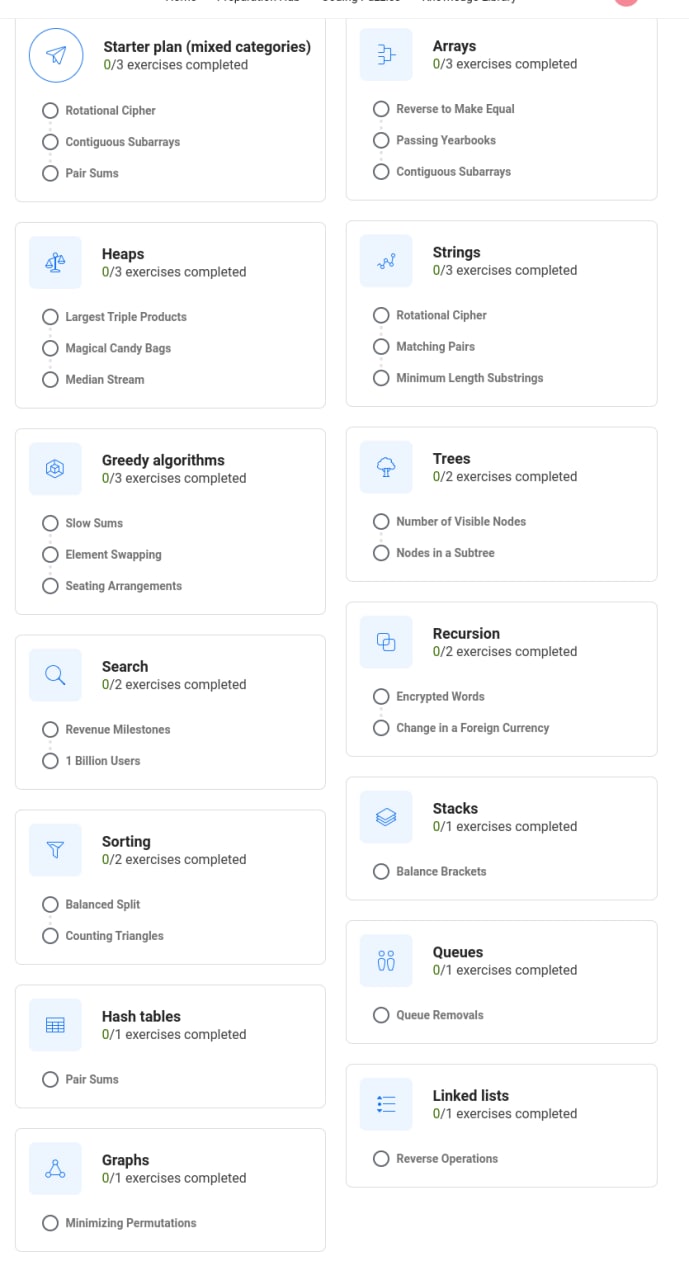Click the Hash tables grid icon
This screenshot has height=1280, width=689.
[x=55, y=1024]
